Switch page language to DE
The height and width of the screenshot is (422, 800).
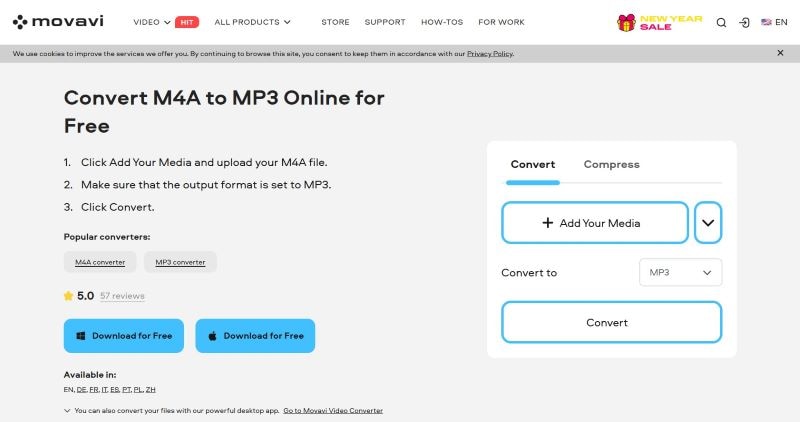82,389
